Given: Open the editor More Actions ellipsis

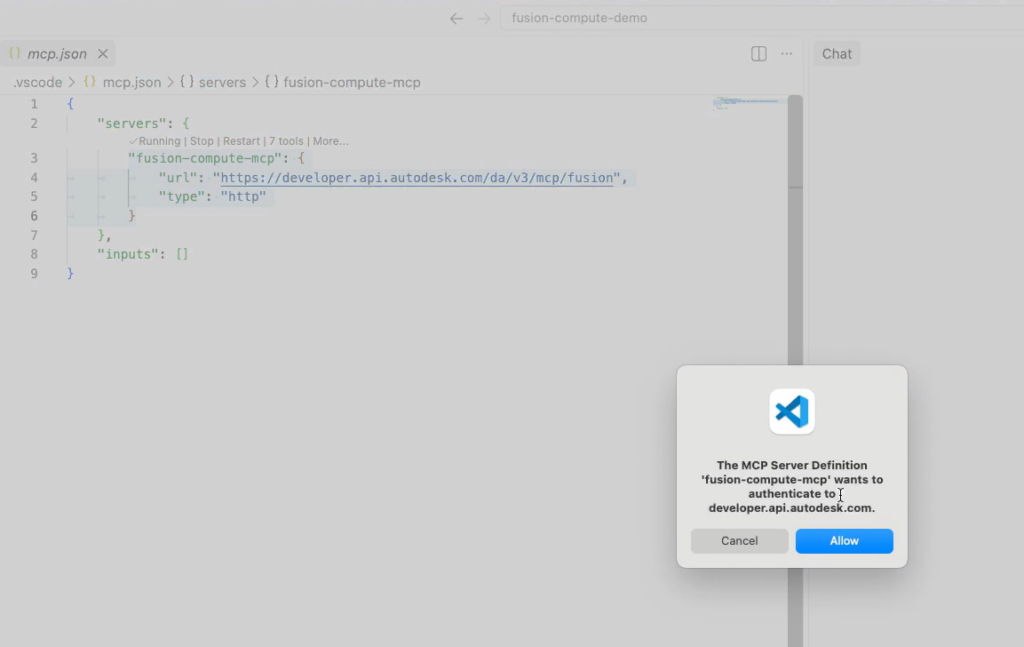Looking at the screenshot, I should click(x=786, y=54).
